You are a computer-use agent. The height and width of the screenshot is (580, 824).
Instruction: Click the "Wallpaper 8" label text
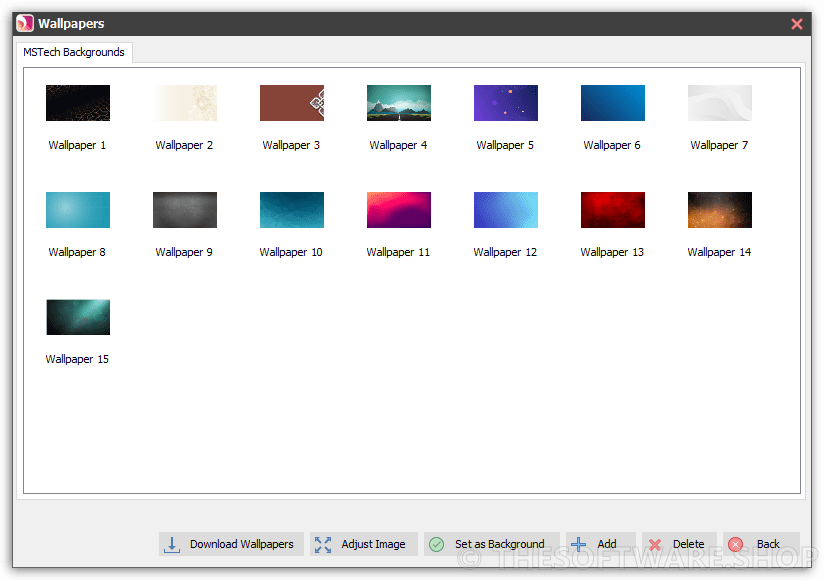[x=77, y=252]
